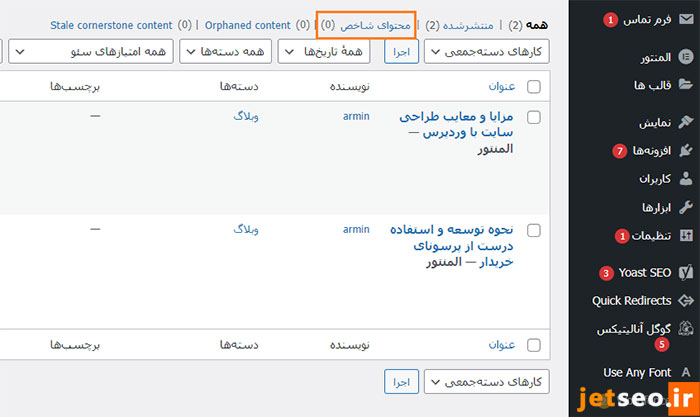The width and height of the screenshot is (700, 417).
Task: Check the مزایا و معایب طراحی post checkbox
Action: [533, 117]
